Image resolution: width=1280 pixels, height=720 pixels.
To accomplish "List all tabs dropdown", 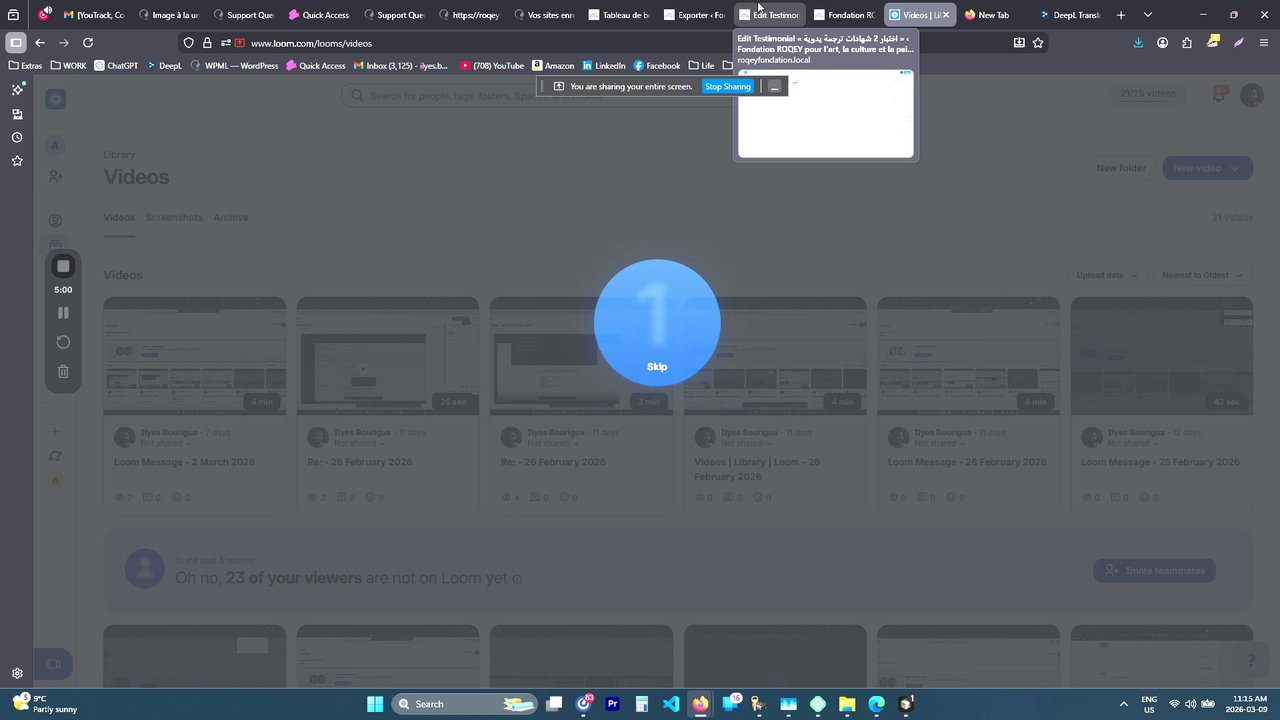I will pyautogui.click(x=1148, y=15).
